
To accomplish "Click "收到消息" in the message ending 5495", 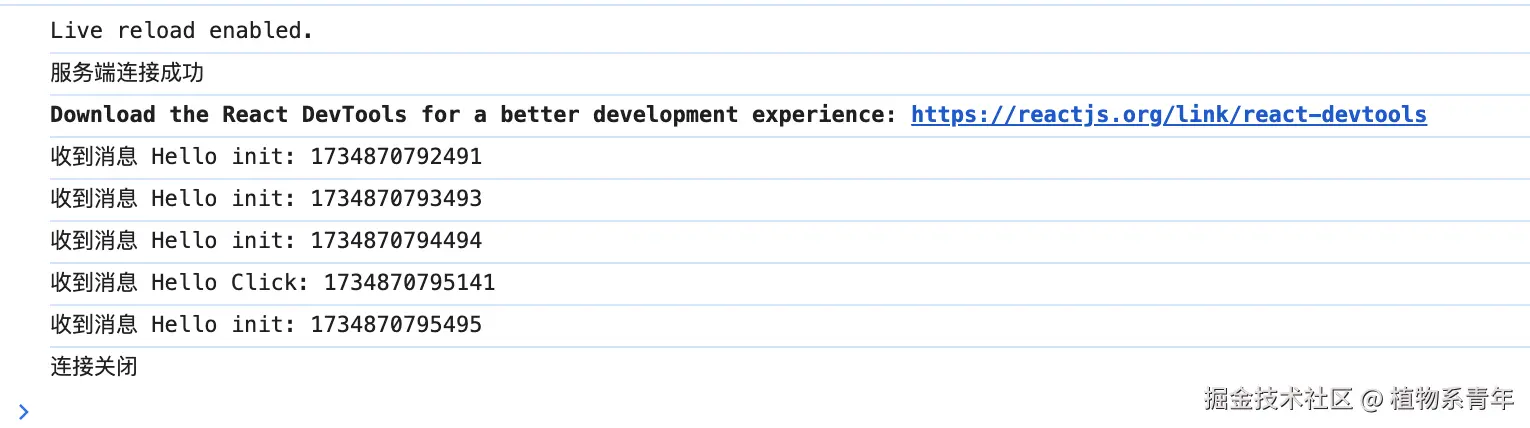I will (94, 325).
